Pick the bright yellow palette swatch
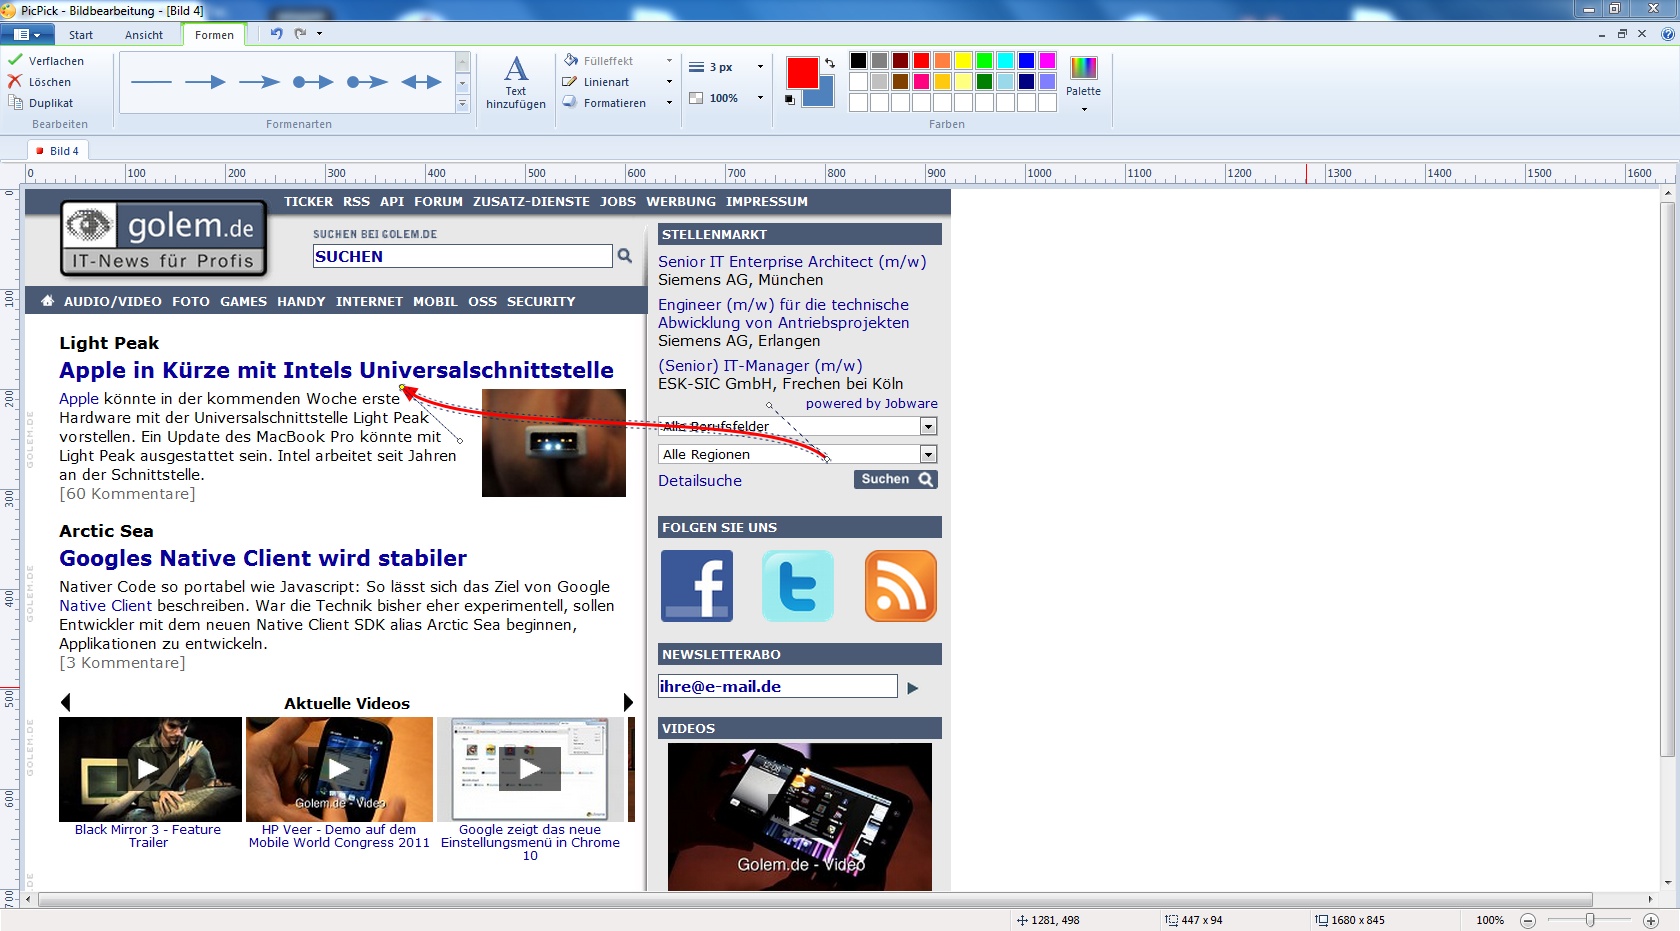Screen dimensions: 1680x931 963,61
